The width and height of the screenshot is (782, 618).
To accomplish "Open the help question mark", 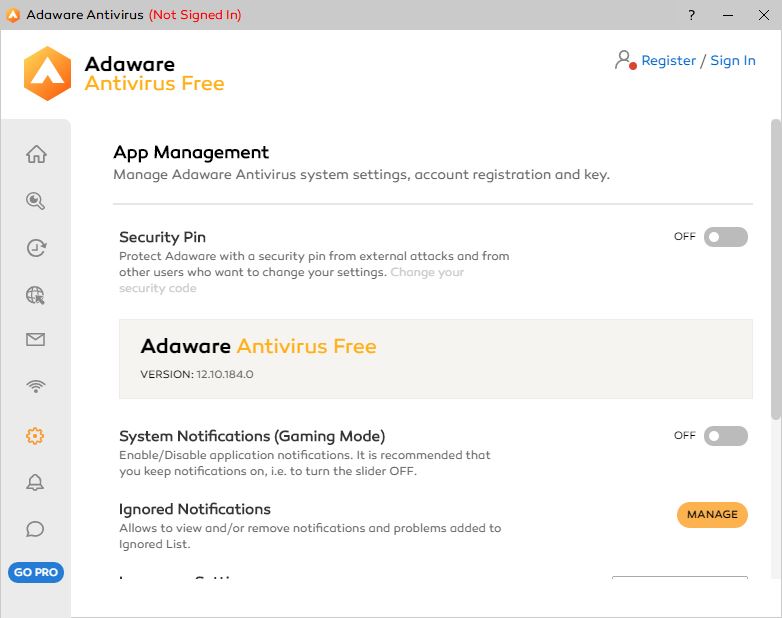I will click(691, 15).
